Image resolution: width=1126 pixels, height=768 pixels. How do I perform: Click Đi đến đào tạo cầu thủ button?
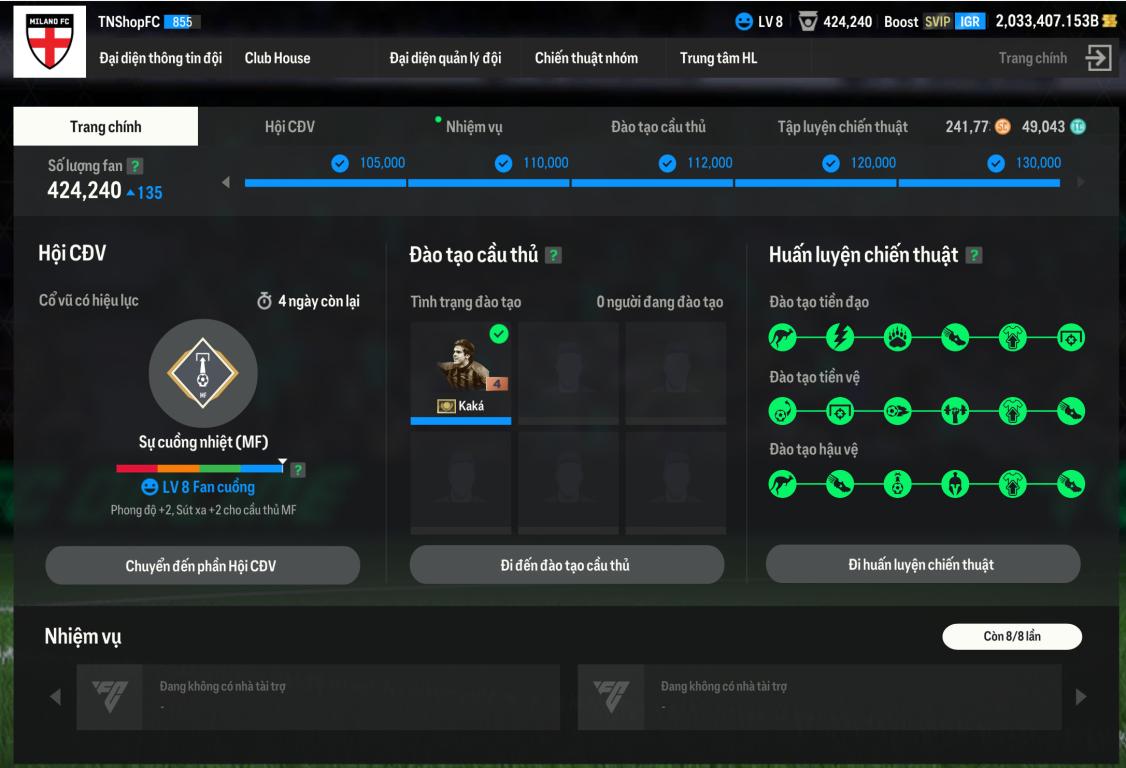567,565
